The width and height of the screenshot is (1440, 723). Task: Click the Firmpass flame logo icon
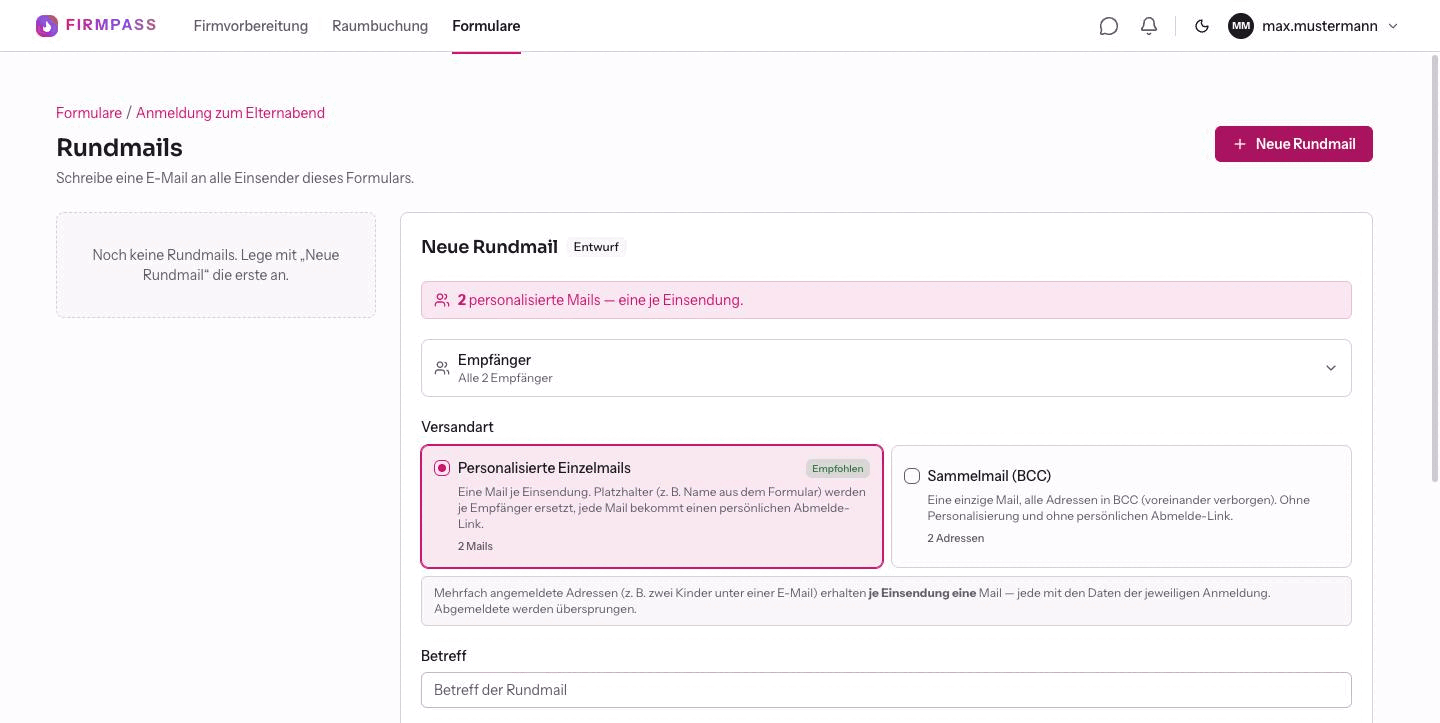[47, 26]
